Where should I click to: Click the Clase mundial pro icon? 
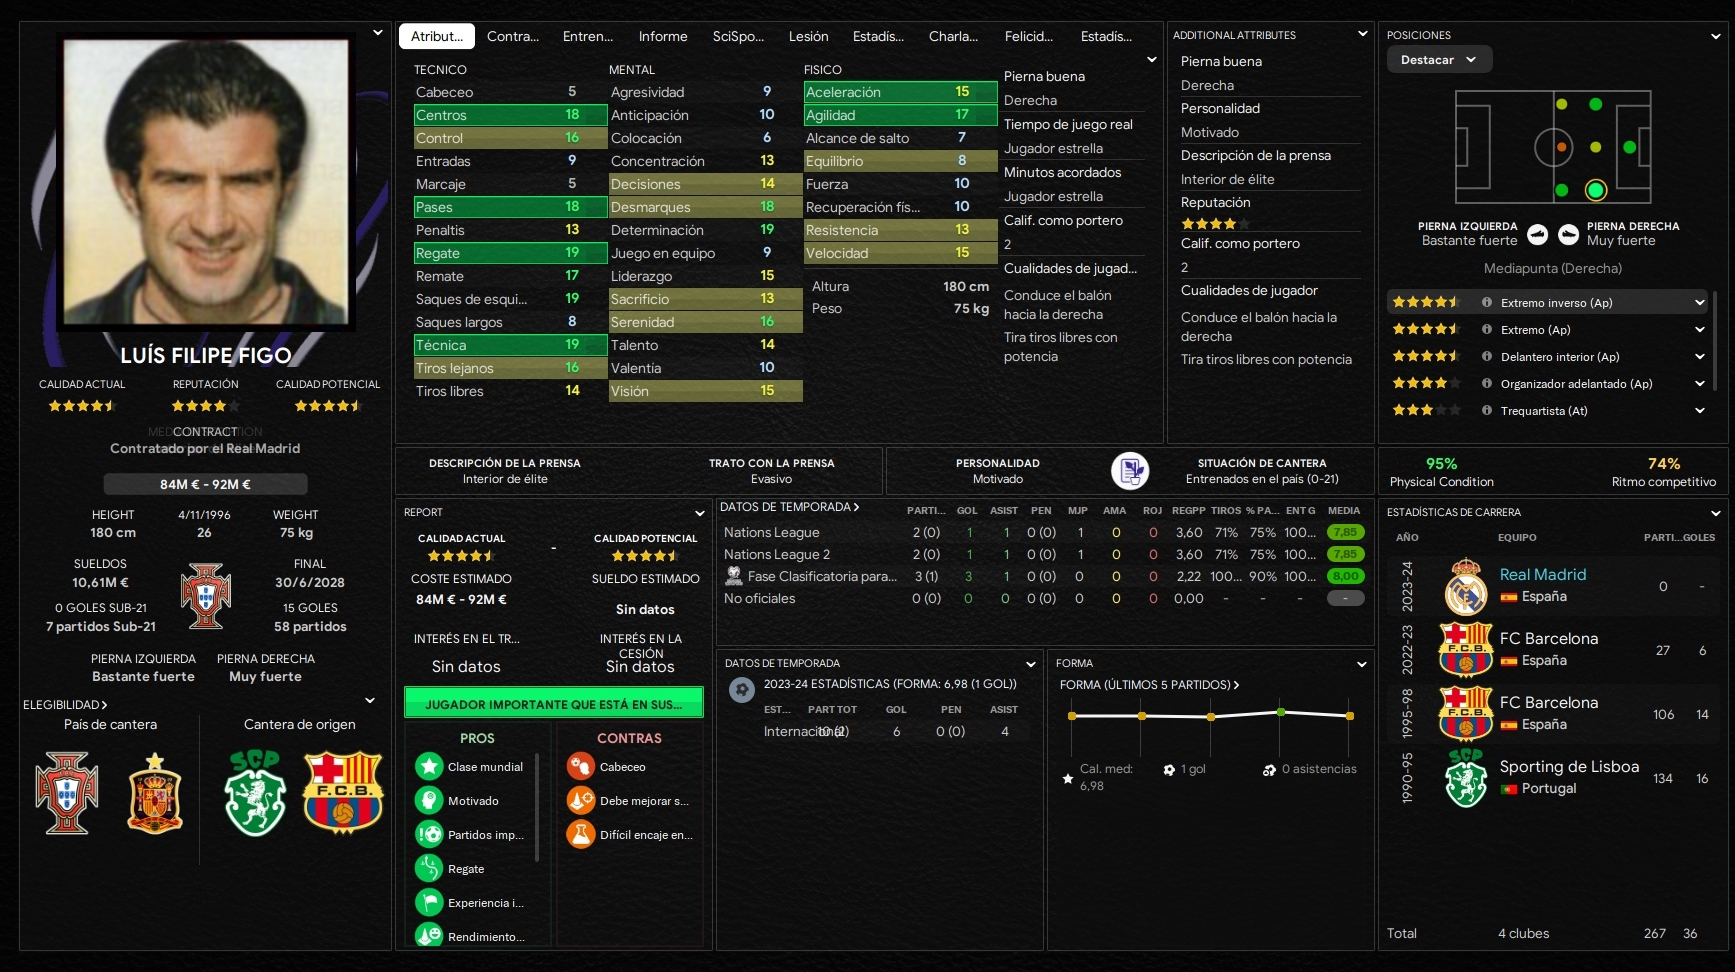[x=429, y=767]
